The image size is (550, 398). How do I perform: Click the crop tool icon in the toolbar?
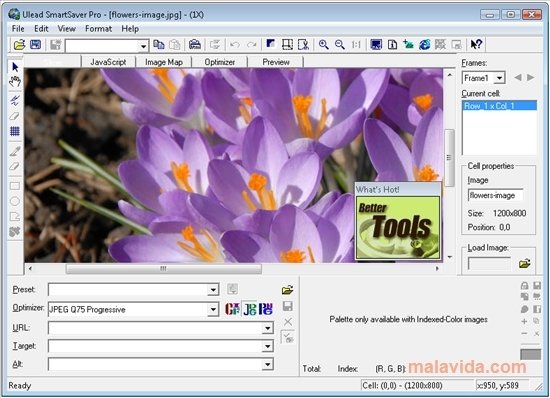(287, 45)
